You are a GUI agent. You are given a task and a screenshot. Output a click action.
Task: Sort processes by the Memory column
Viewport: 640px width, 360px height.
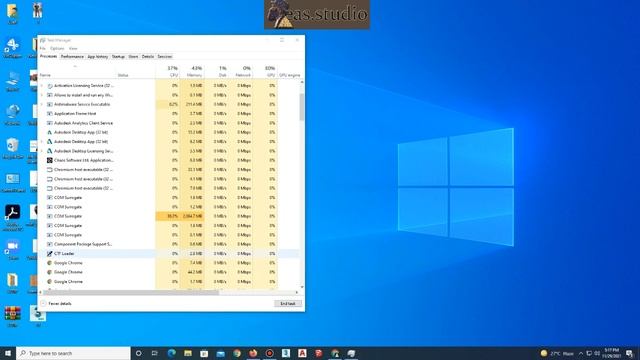coord(192,71)
